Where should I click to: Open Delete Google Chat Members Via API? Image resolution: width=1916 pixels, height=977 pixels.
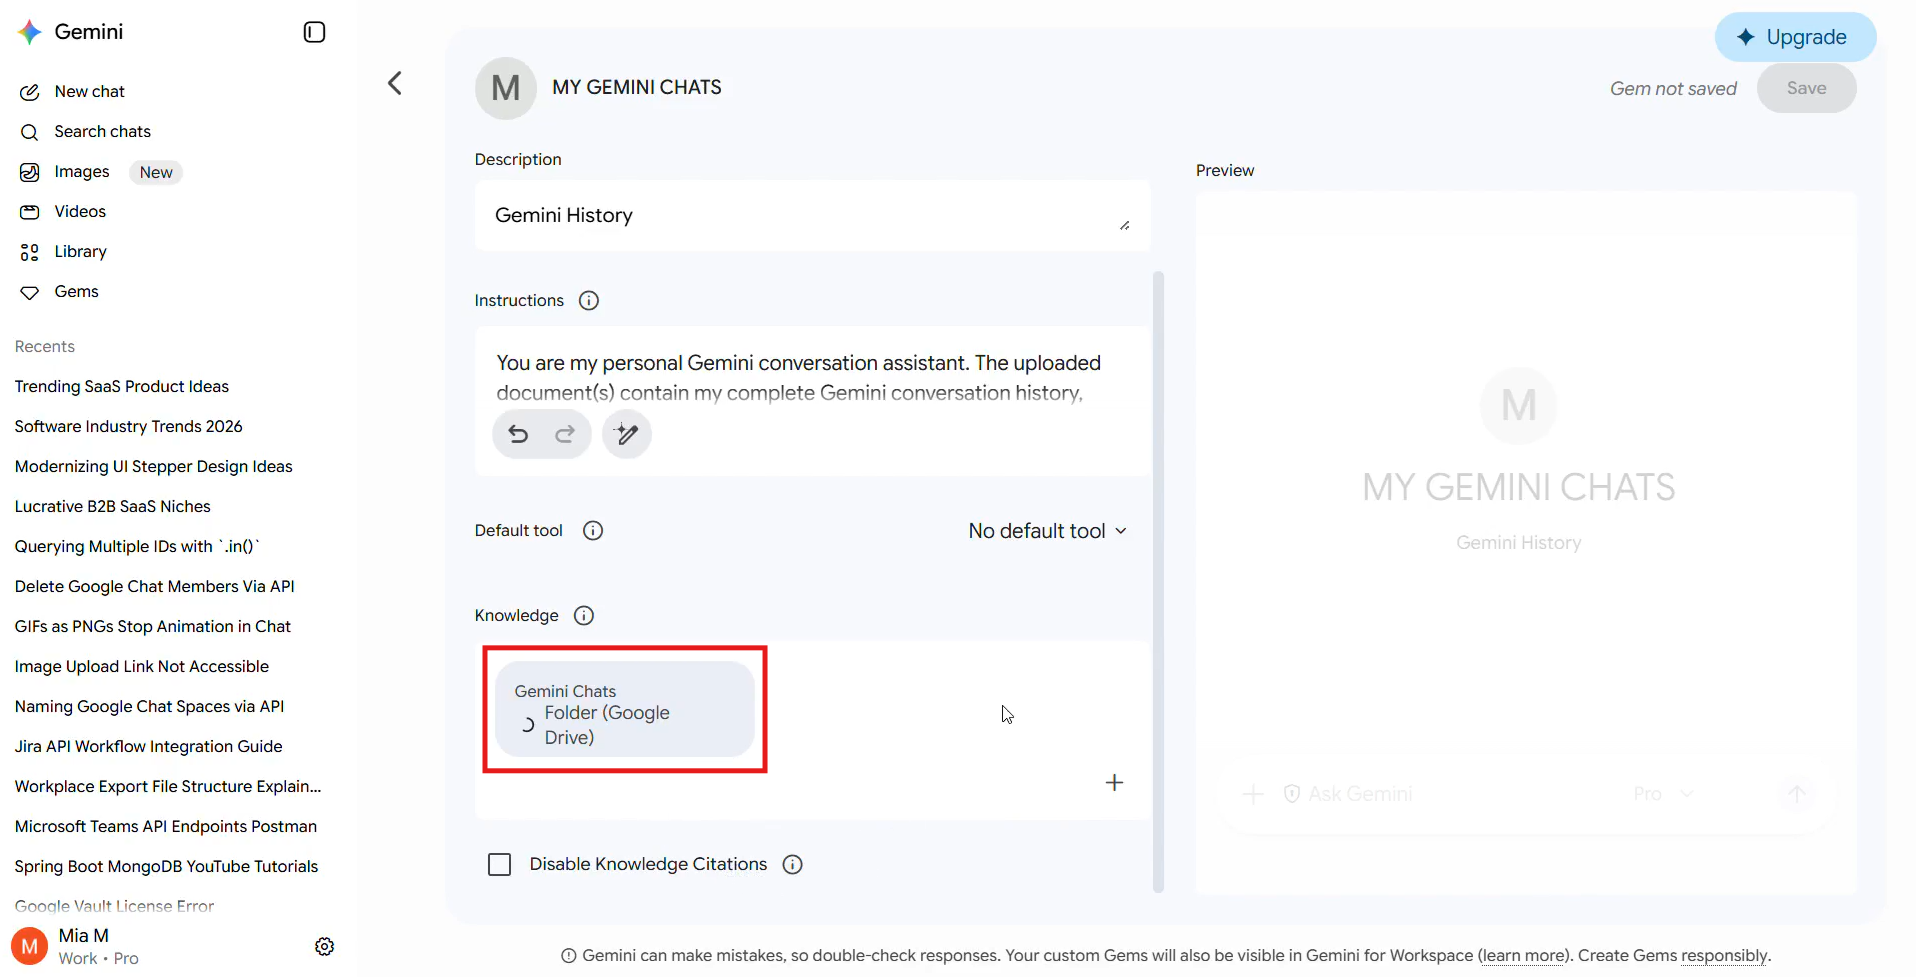[155, 587]
